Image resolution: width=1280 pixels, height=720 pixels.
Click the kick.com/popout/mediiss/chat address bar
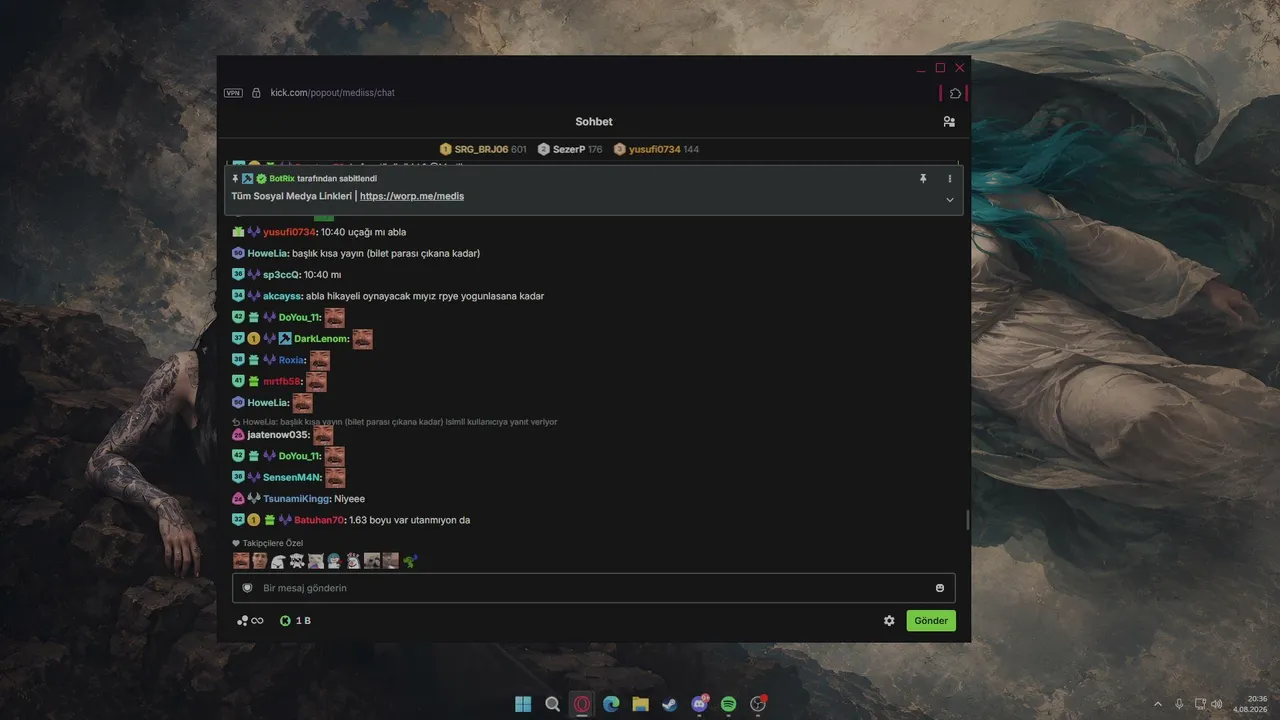[x=333, y=93]
